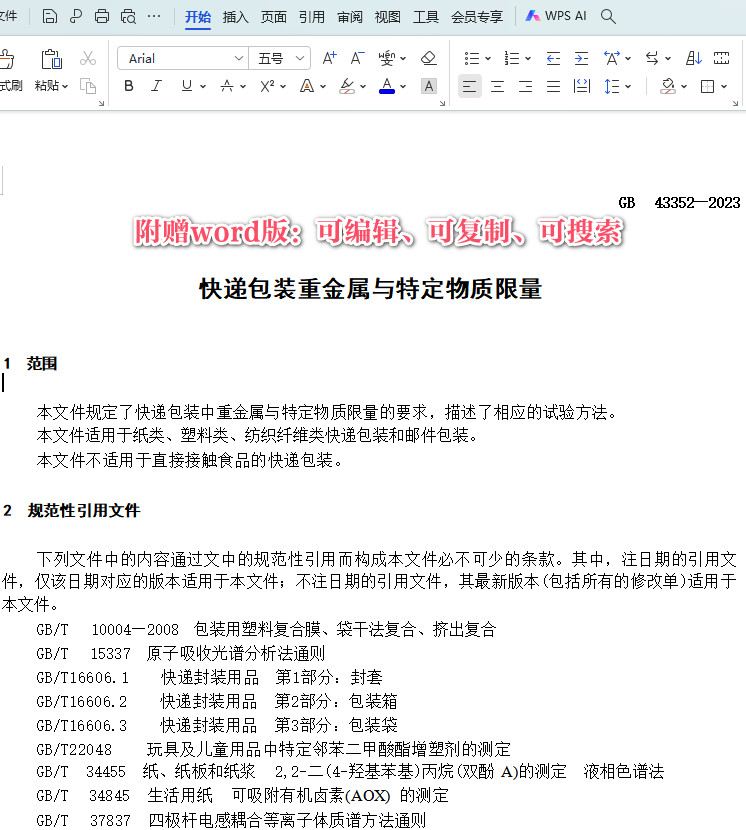This screenshot has width=746, height=830.
Task: Expand font color dropdown arrow
Action: (x=403, y=86)
